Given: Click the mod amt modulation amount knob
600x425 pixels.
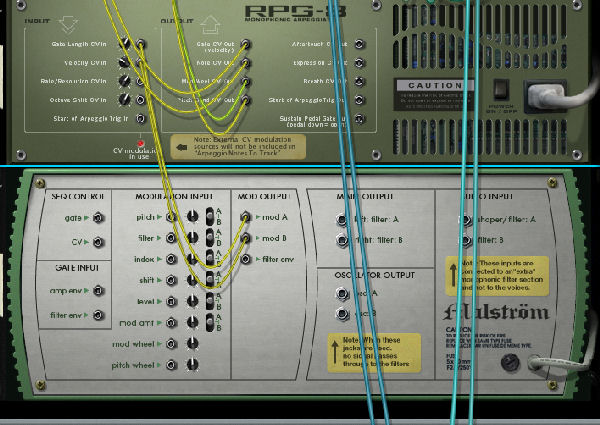Looking at the screenshot, I should pyautogui.click(x=192, y=322).
